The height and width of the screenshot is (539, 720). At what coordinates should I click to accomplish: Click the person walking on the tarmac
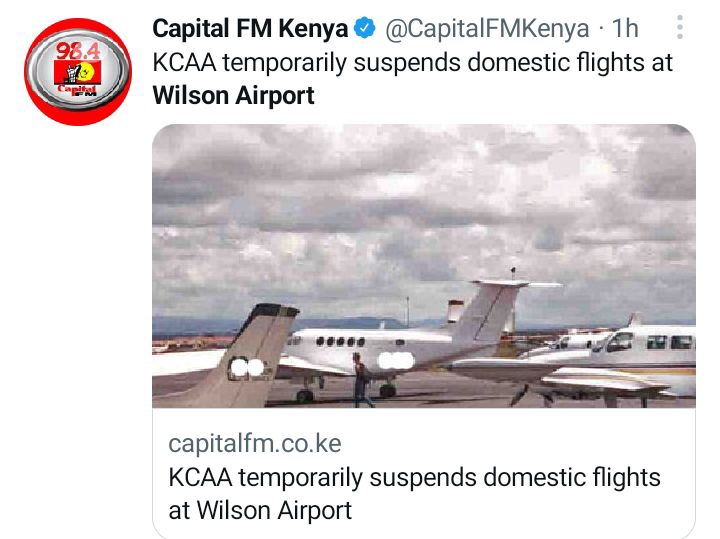point(361,380)
